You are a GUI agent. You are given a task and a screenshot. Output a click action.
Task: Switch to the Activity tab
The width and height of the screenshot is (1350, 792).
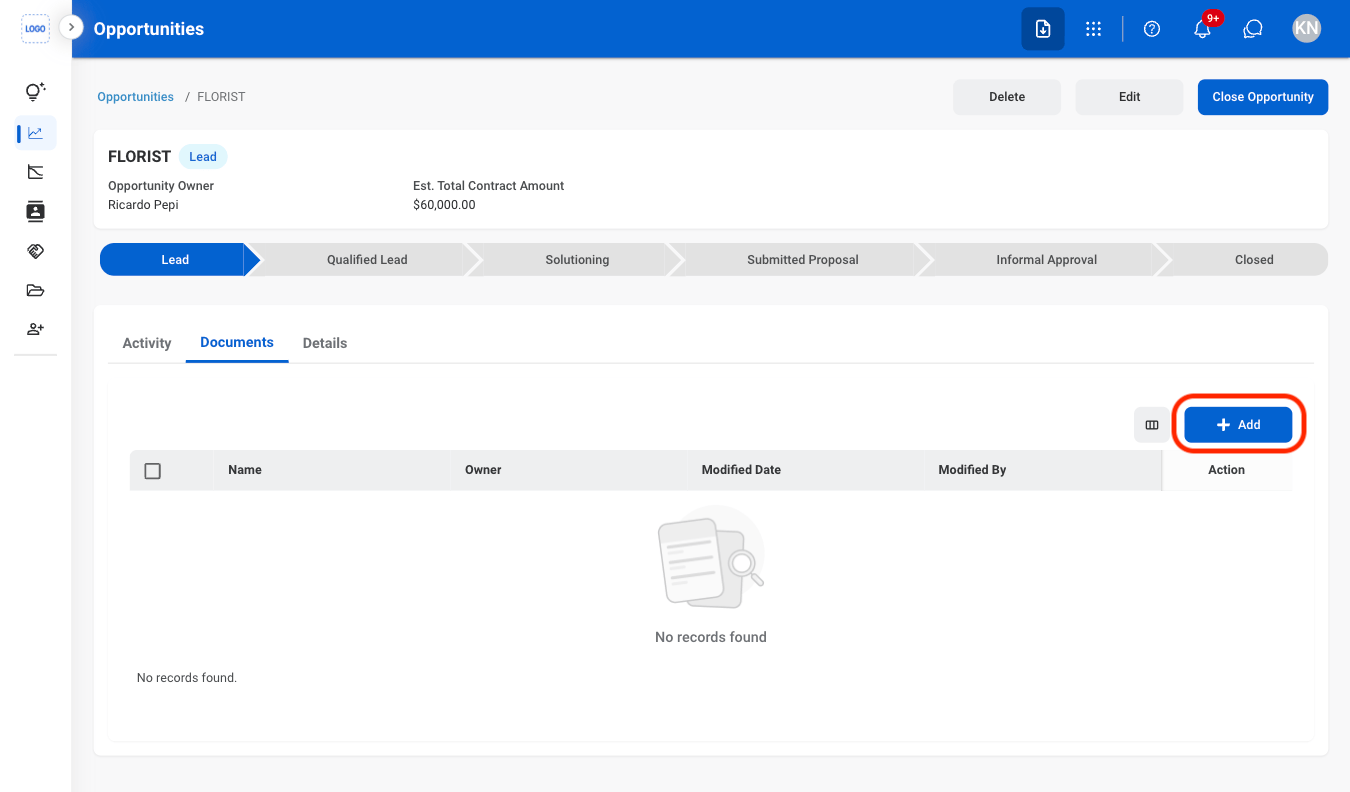pyautogui.click(x=147, y=343)
